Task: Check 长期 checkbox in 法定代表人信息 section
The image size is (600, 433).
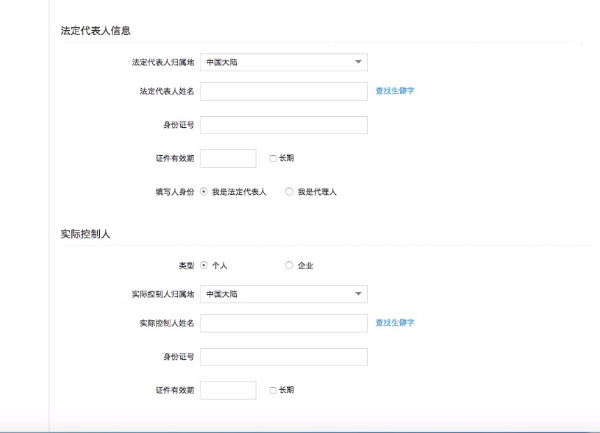Action: tap(273, 158)
